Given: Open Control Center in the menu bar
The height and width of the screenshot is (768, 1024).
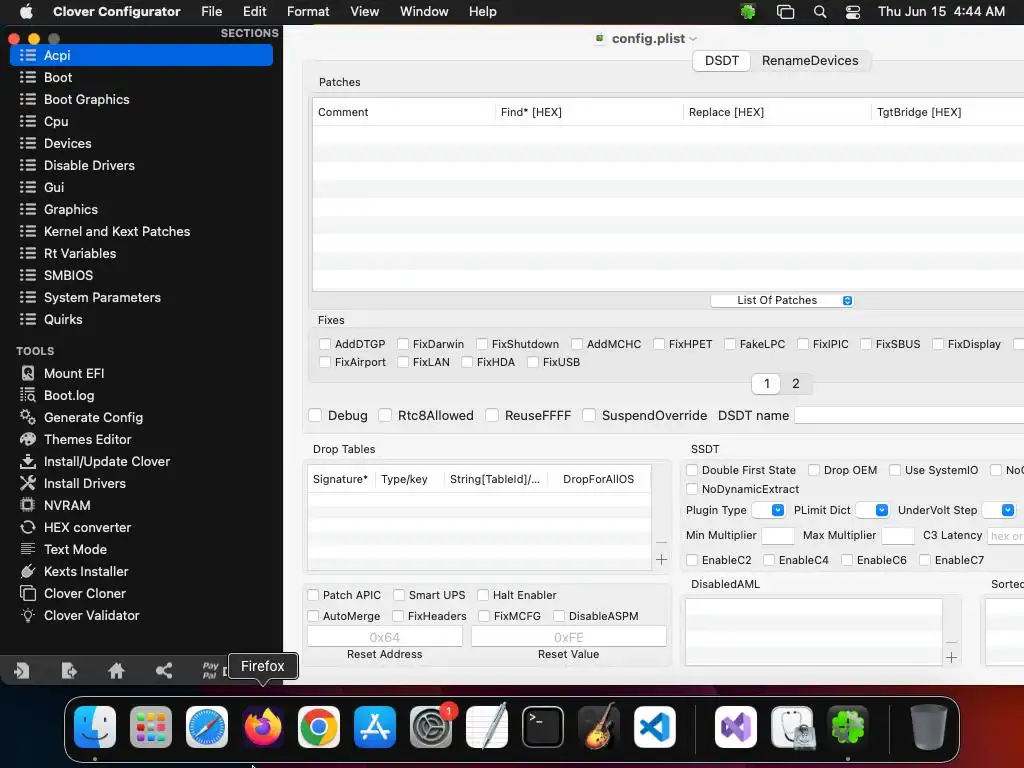Looking at the screenshot, I should tap(852, 11).
